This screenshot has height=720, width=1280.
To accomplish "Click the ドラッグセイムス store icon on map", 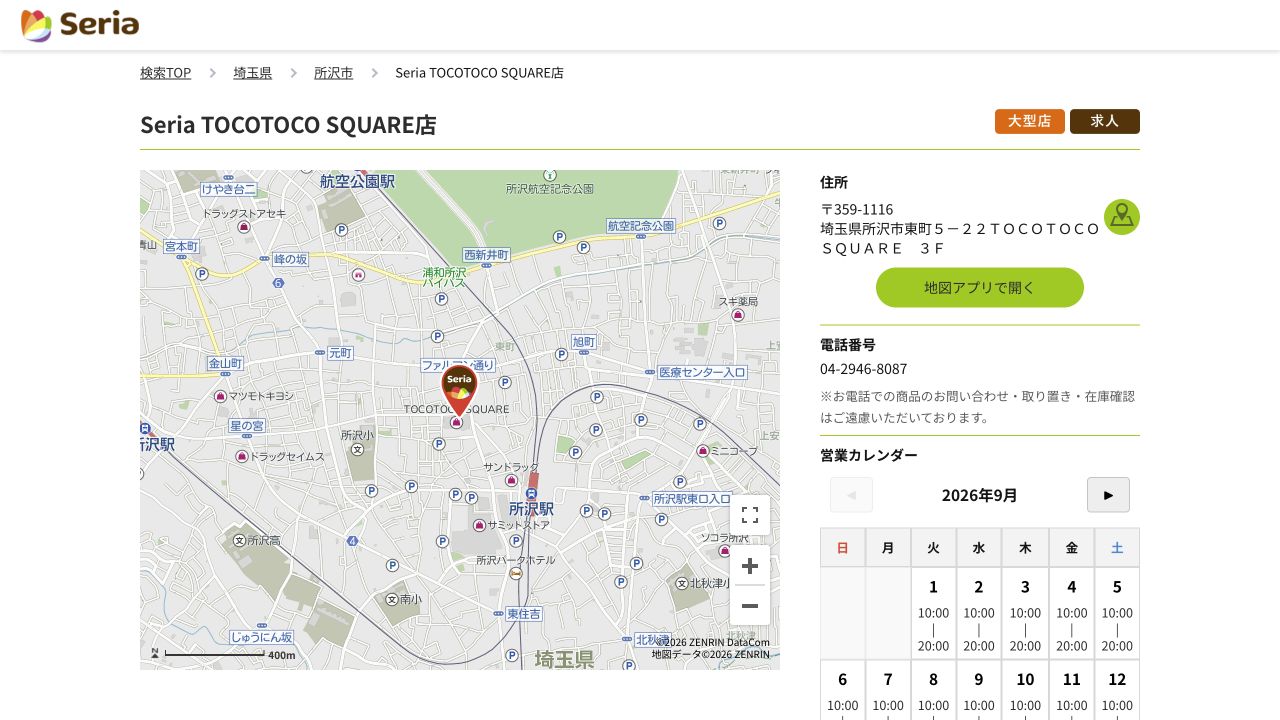I will pyautogui.click(x=242, y=456).
